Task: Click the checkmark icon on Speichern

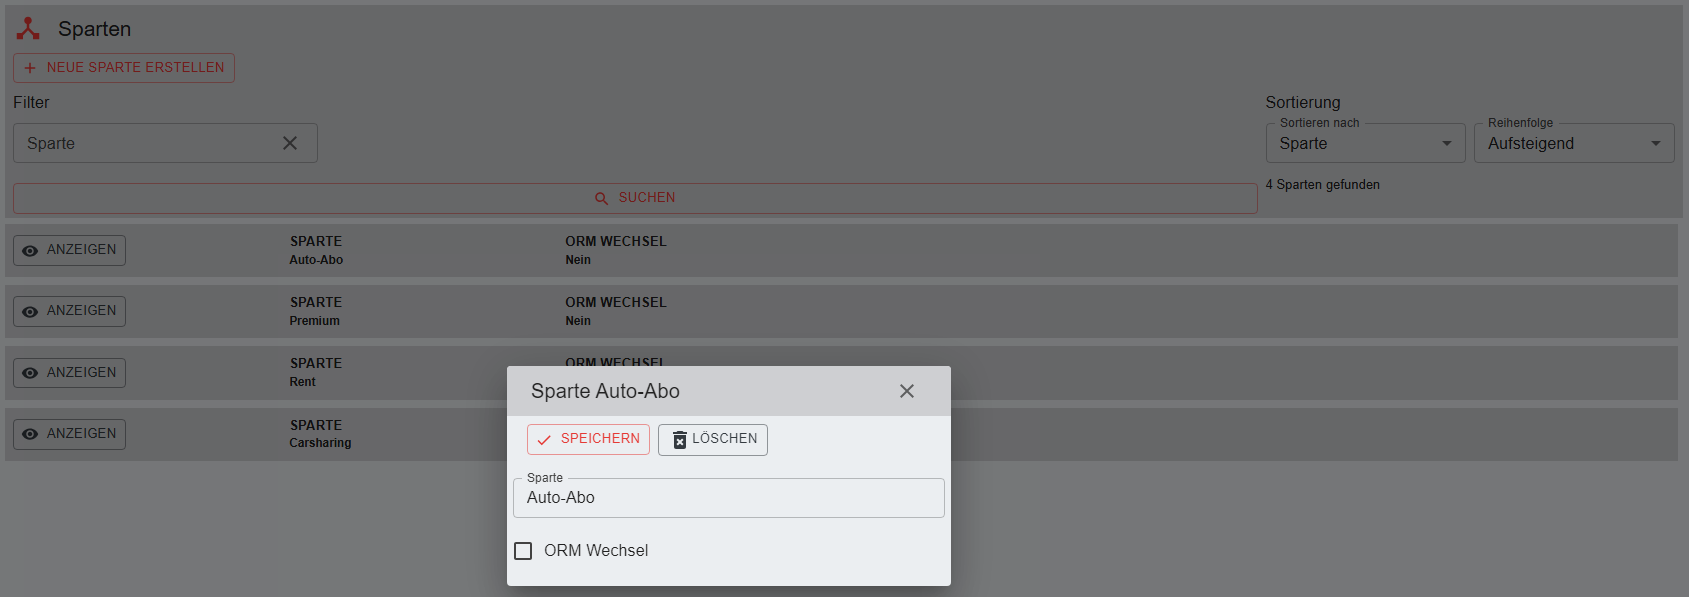Action: (544, 440)
